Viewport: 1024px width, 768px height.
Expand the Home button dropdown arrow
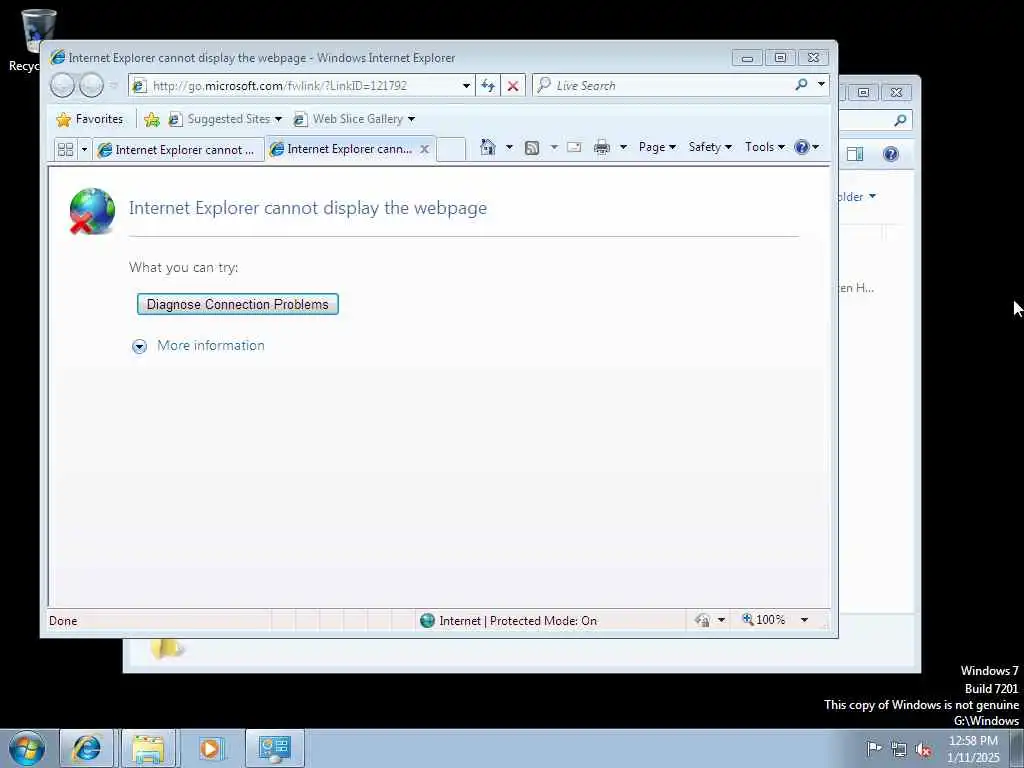coord(509,147)
